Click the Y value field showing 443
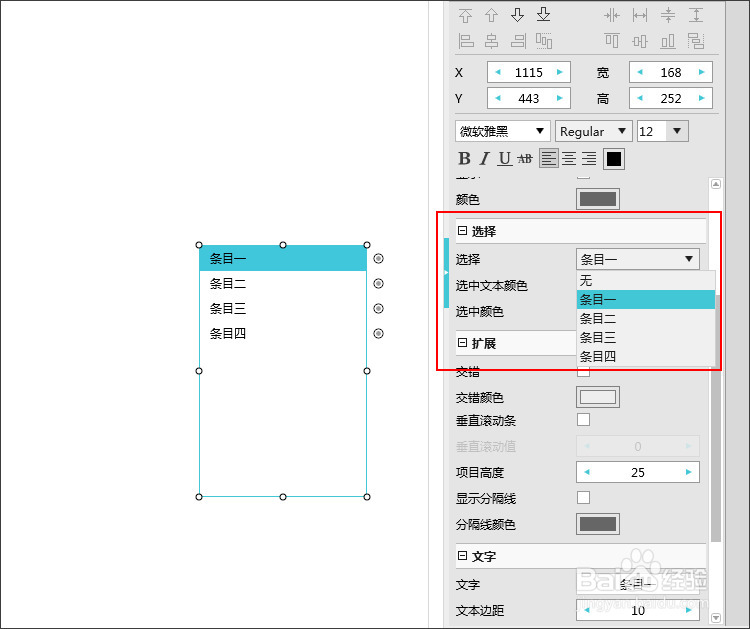750x629 pixels. pos(529,98)
